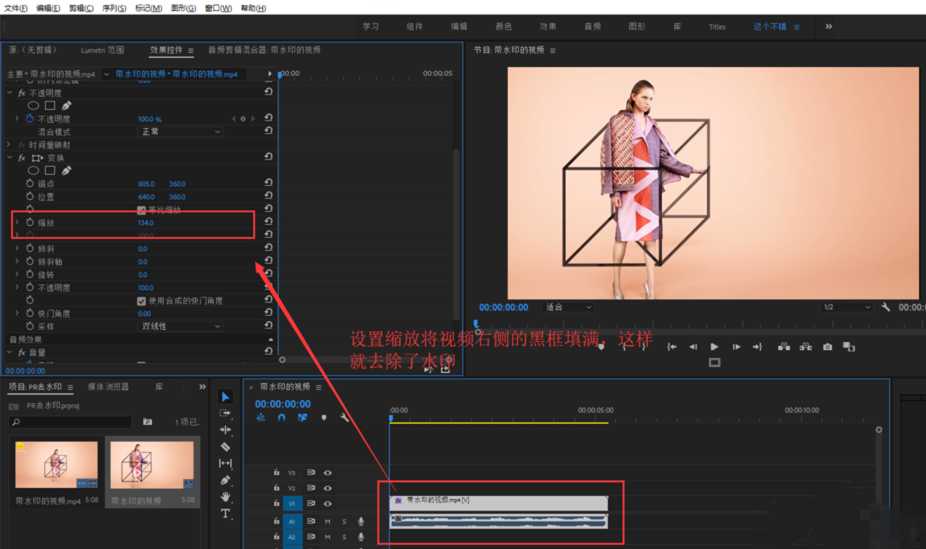
Task: Select the Type tool
Action: 226,514
